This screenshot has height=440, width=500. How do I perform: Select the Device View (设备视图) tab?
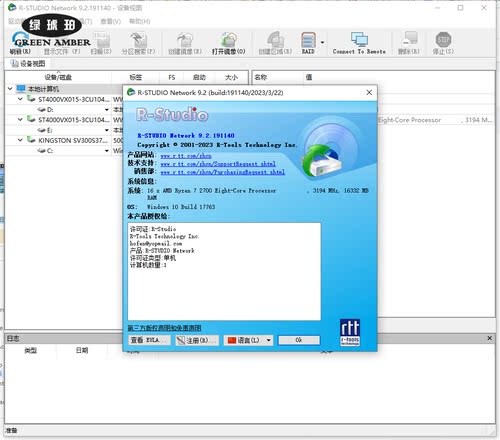click(x=28, y=64)
